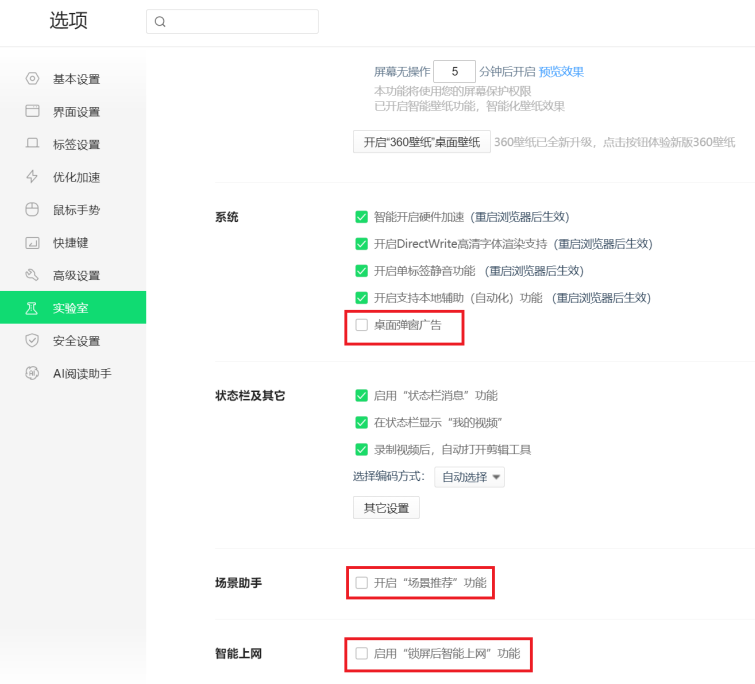The height and width of the screenshot is (684, 755).
Task: Click the 状态栏及其它 section heading
Action: [250, 396]
